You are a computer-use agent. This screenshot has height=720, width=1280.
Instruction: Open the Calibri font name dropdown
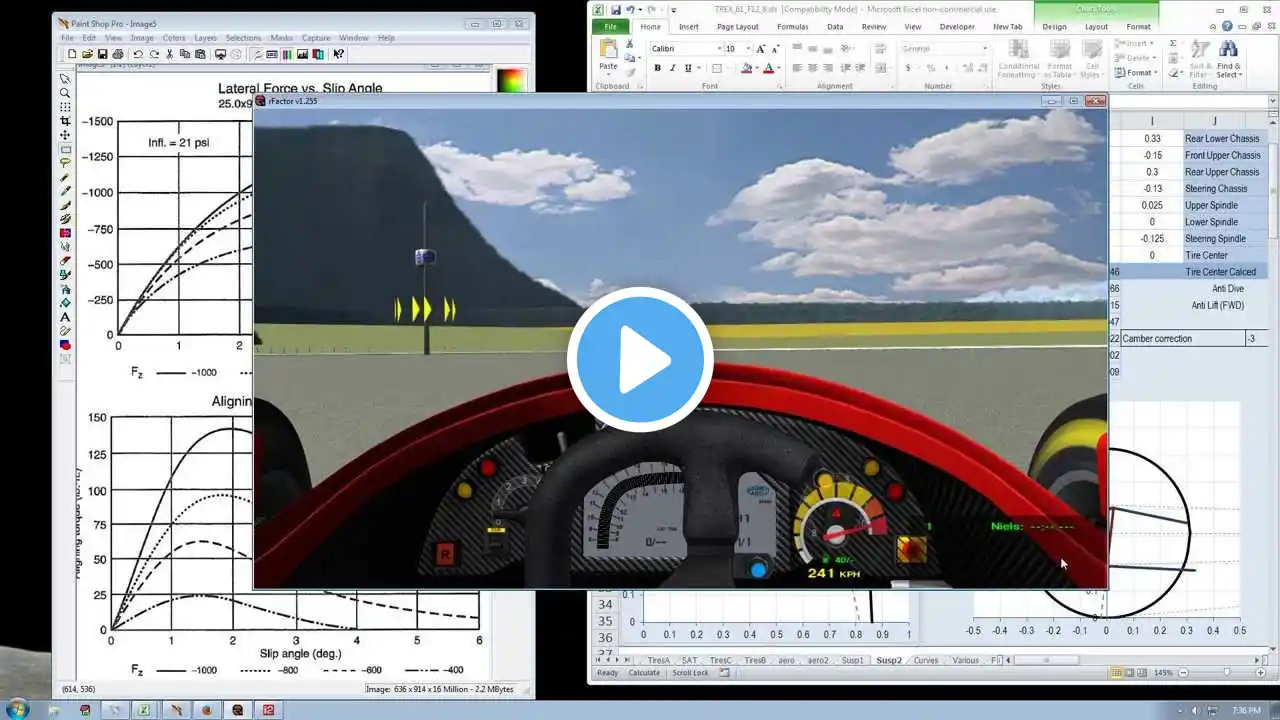coord(718,49)
